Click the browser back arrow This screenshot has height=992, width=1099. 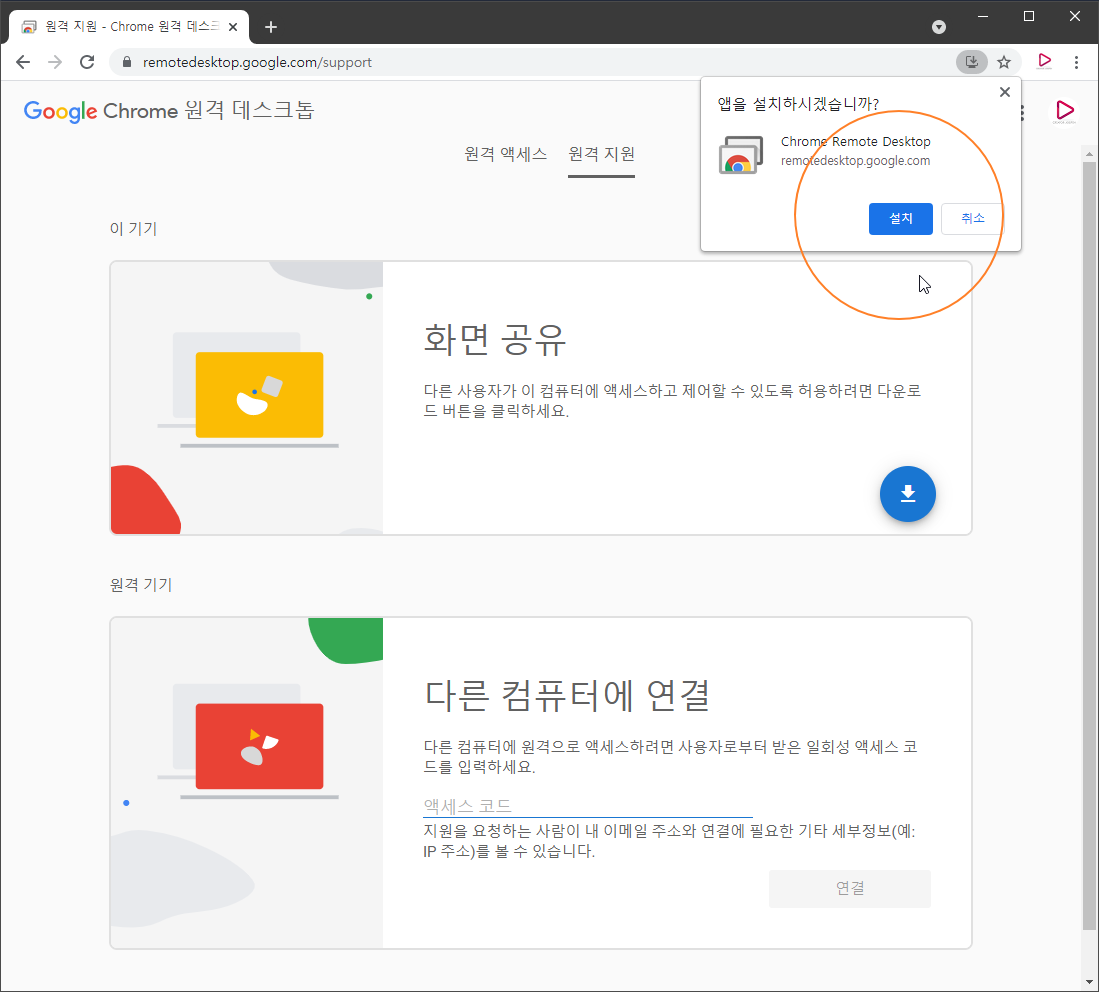tap(23, 62)
